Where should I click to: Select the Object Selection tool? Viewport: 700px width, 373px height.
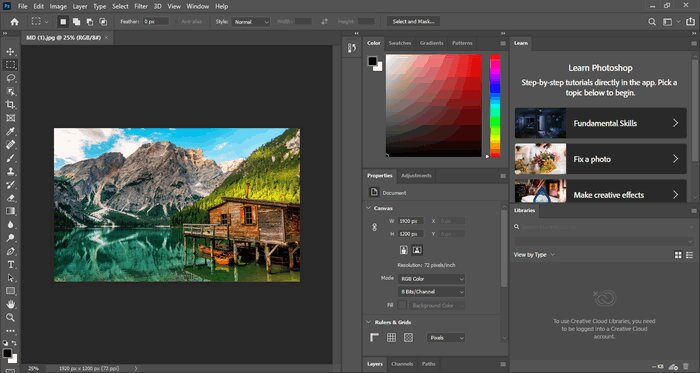click(x=10, y=91)
